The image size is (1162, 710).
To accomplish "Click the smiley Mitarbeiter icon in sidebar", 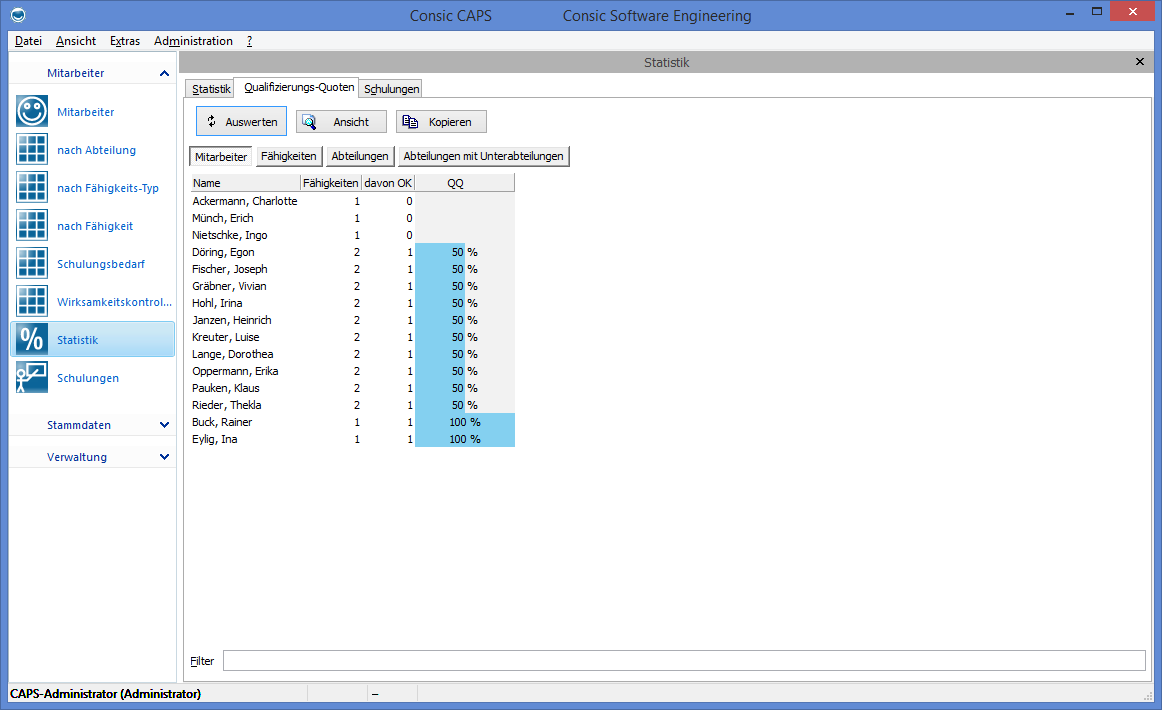I will click(x=32, y=111).
